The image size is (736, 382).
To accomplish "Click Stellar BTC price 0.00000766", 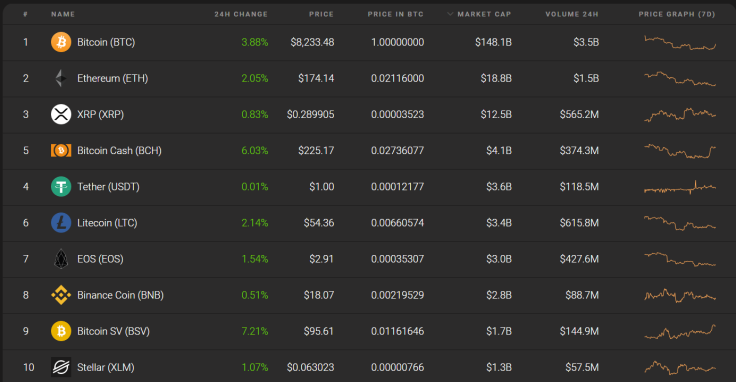I will 398,367.
